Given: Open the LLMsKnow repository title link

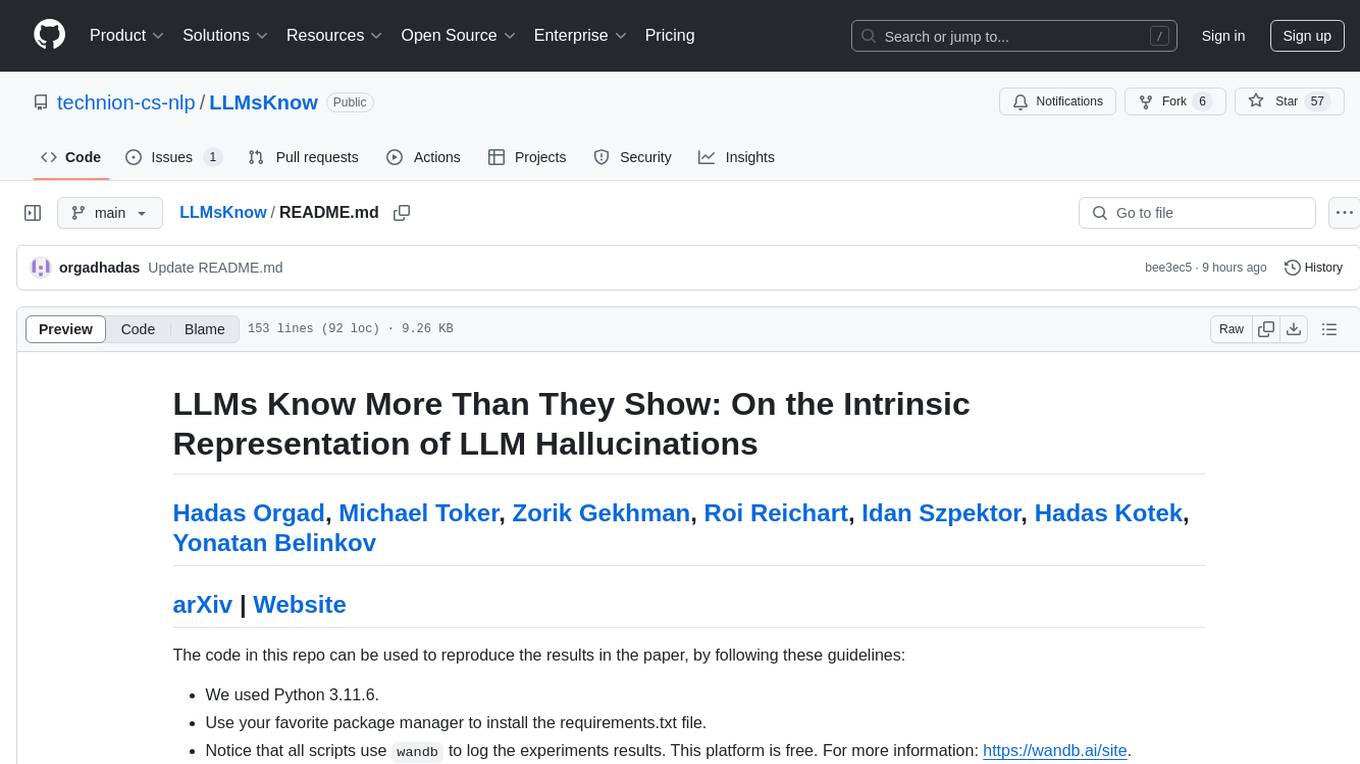Looking at the screenshot, I should tap(264, 102).
